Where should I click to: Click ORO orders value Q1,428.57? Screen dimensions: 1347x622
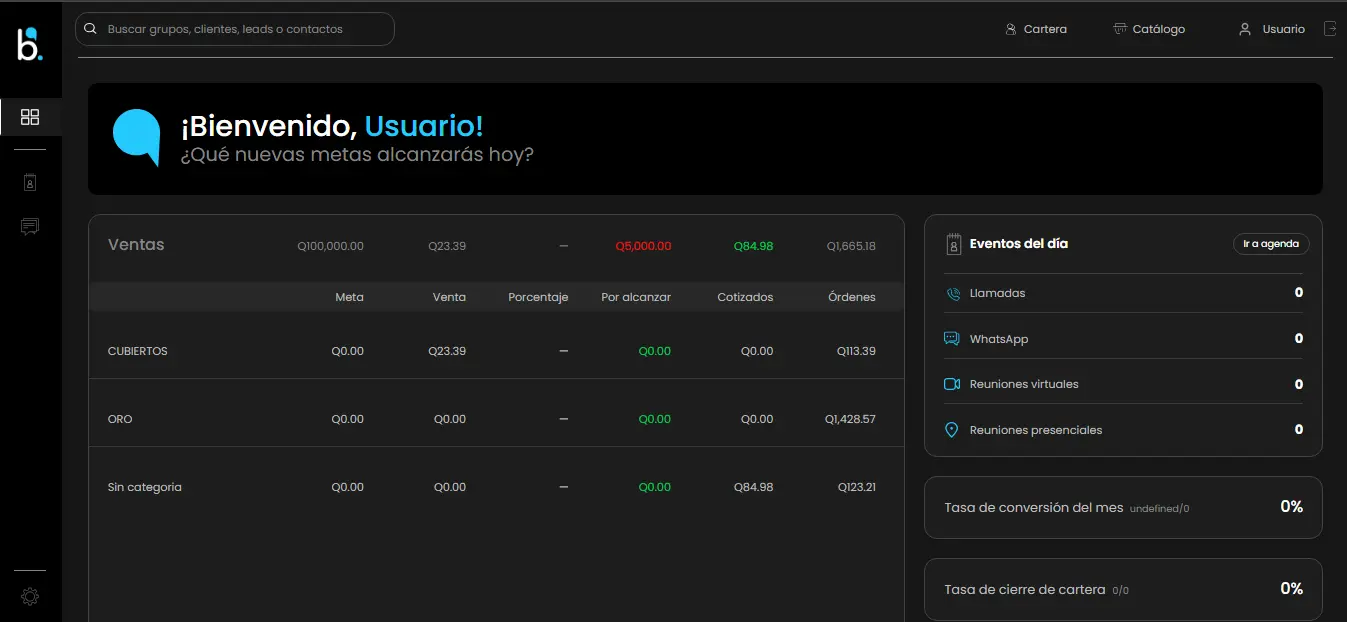click(x=851, y=419)
